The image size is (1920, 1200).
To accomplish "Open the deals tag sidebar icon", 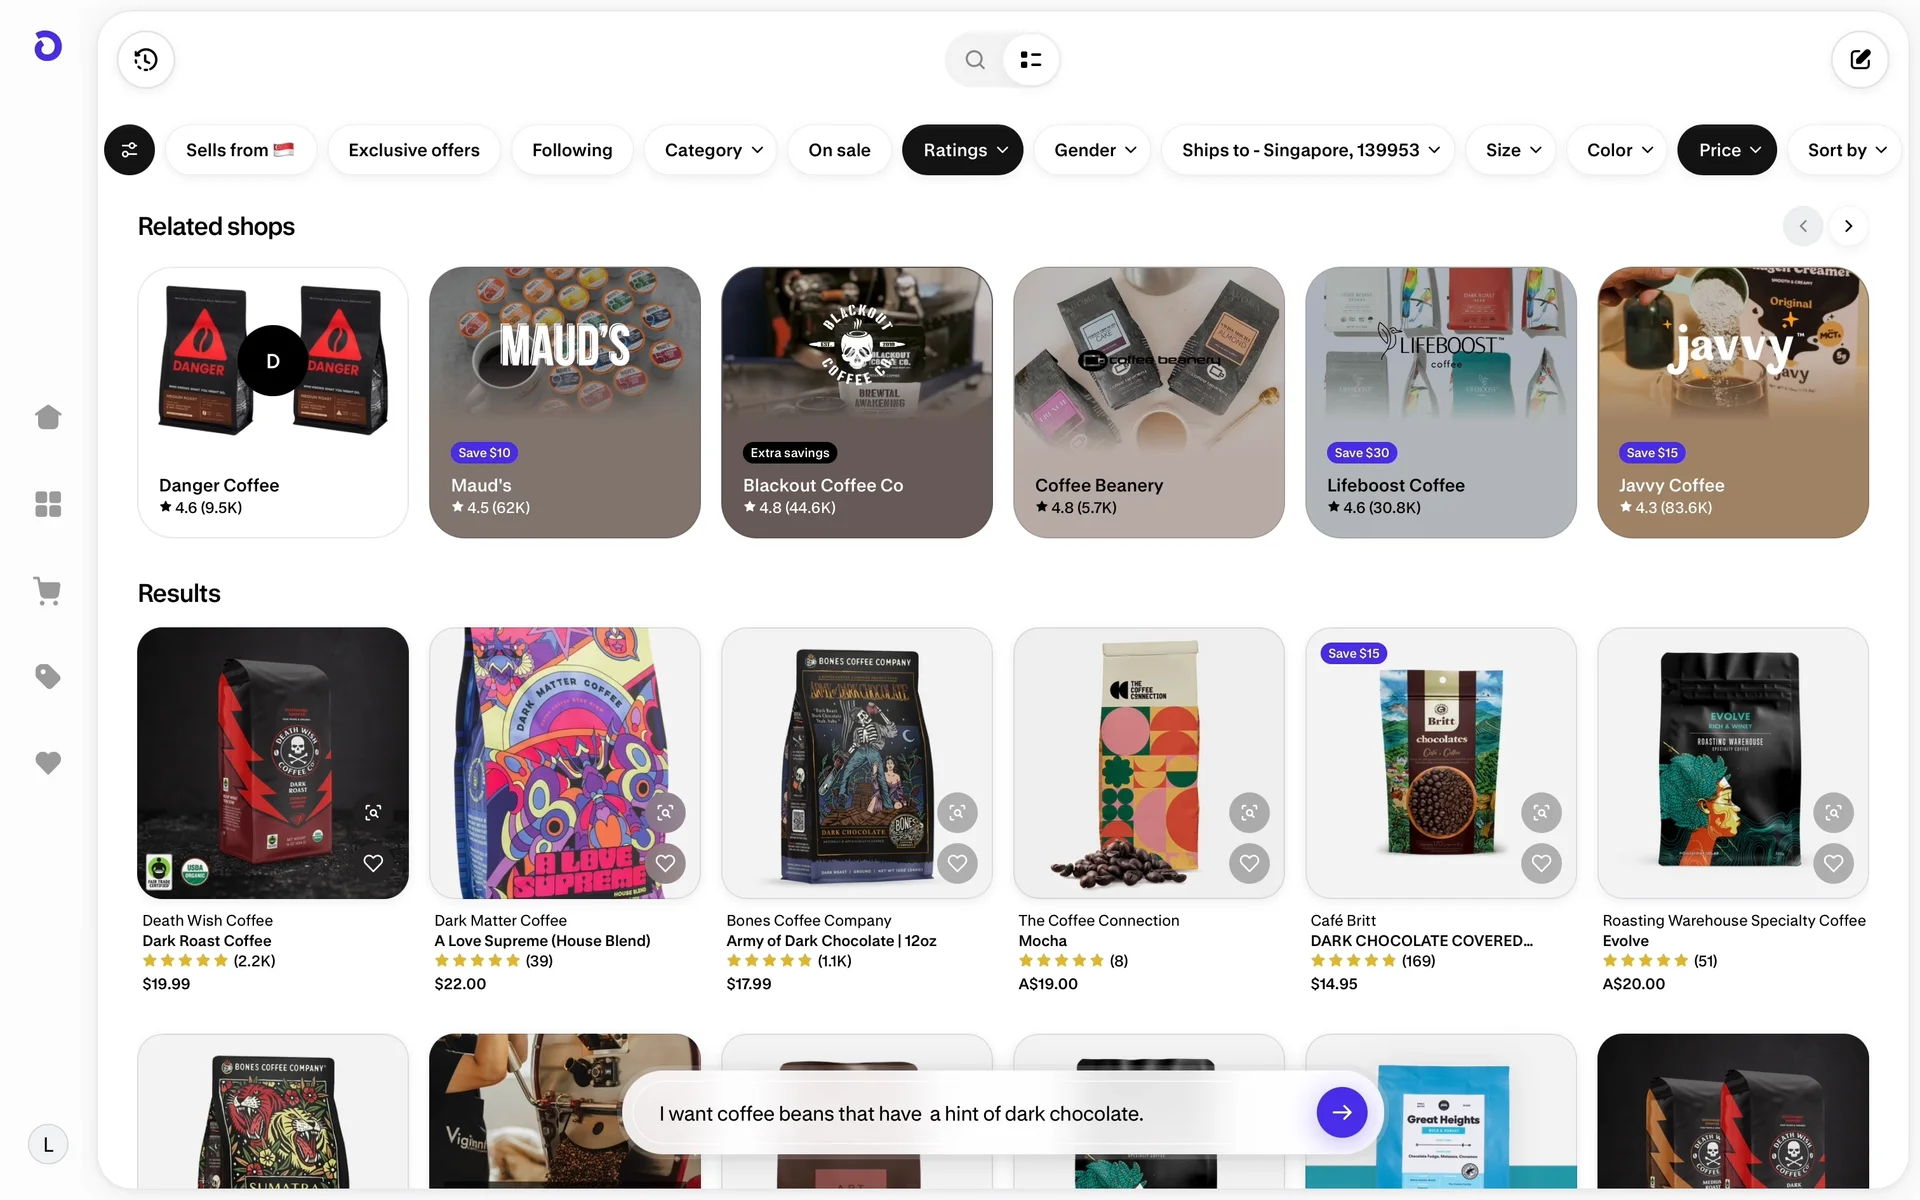I will tap(48, 677).
